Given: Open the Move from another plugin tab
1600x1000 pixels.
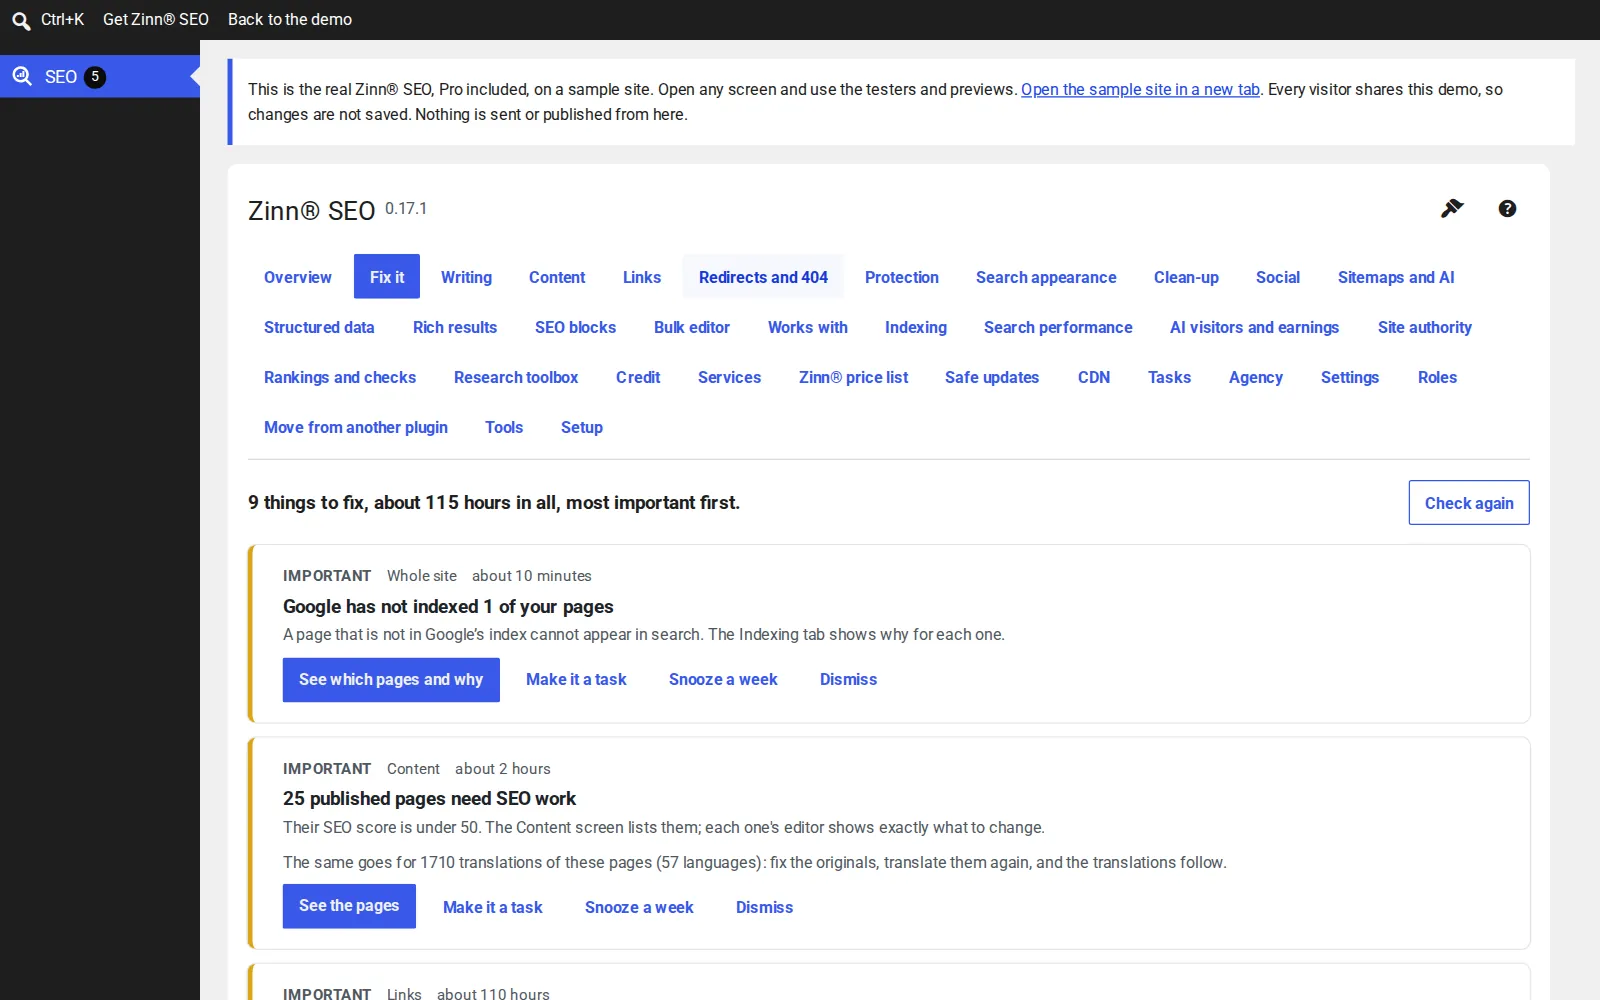Looking at the screenshot, I should [356, 427].
